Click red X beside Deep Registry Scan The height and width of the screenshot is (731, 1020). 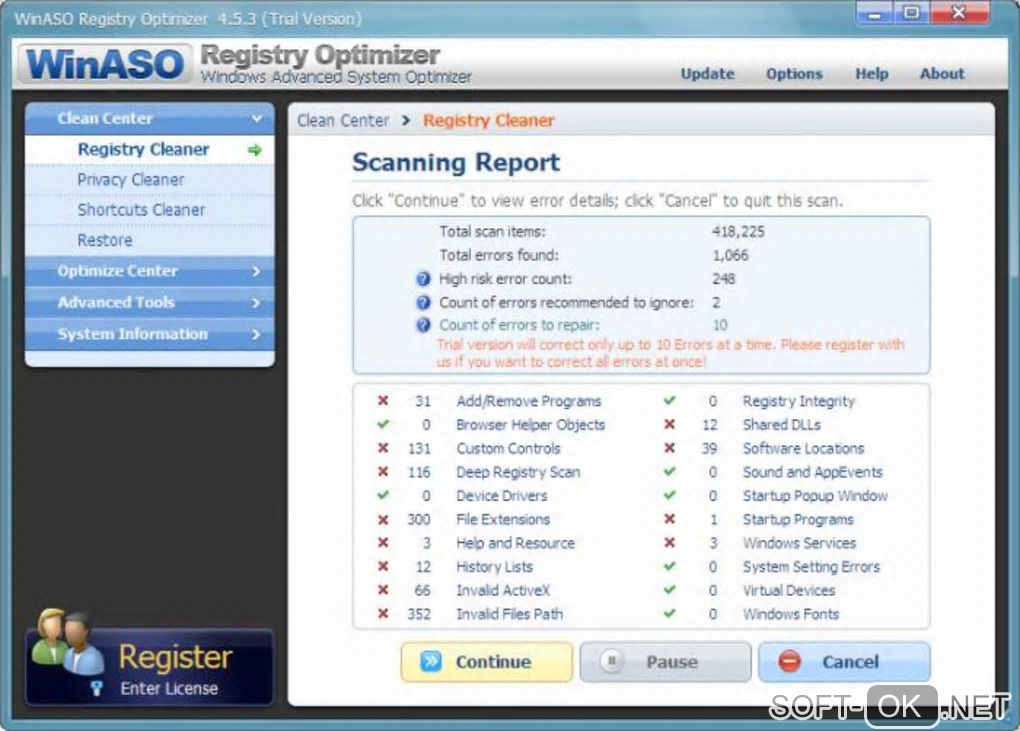(x=383, y=472)
